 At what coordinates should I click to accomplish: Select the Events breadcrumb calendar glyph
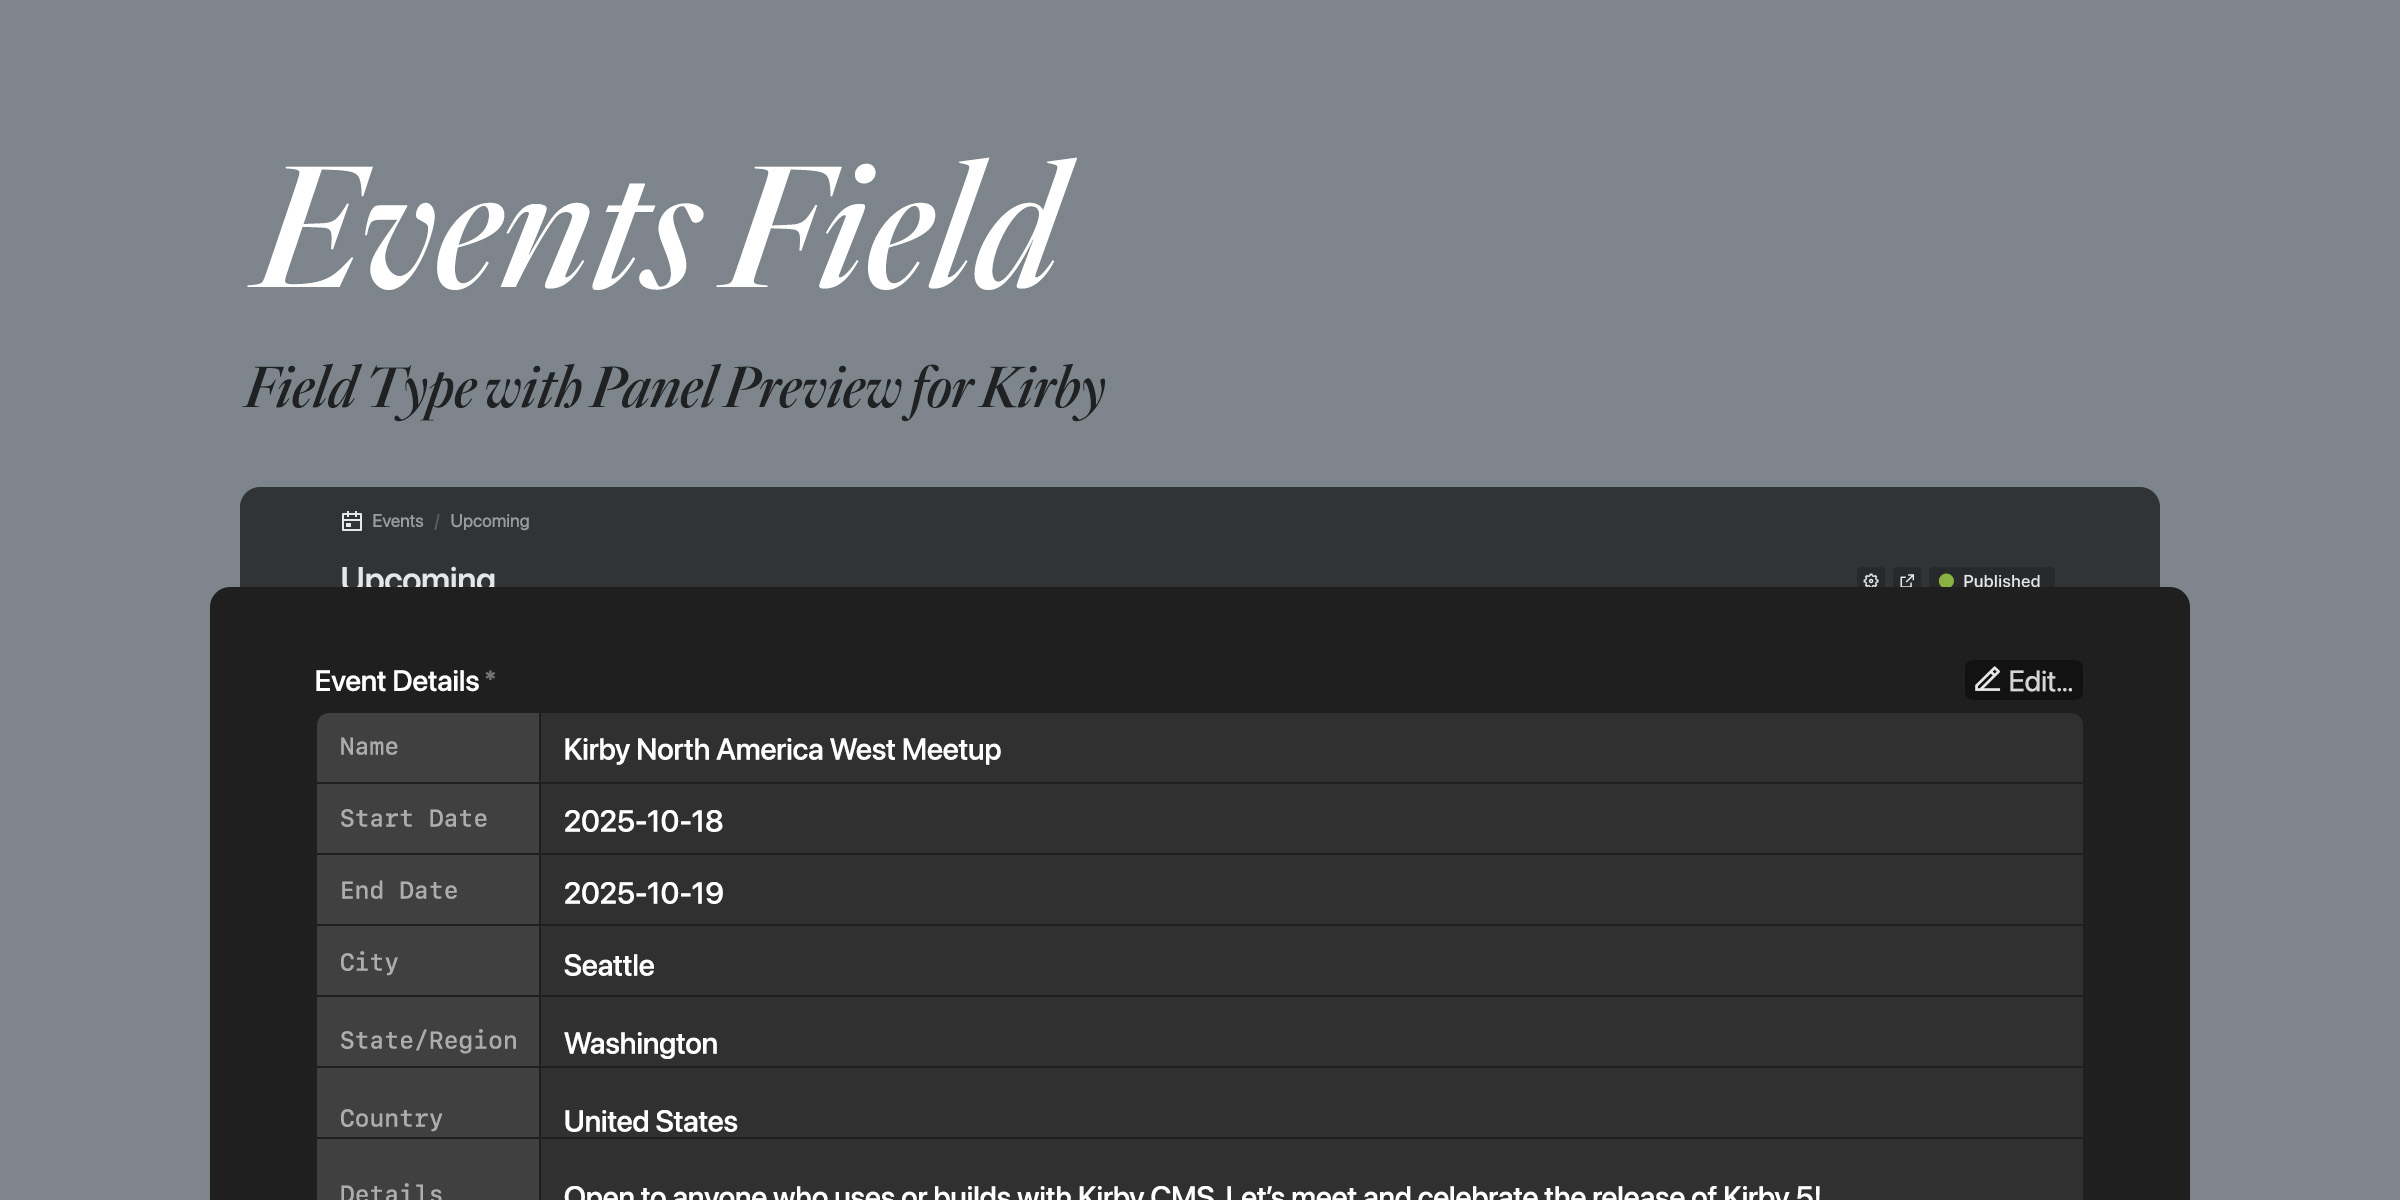pos(349,521)
